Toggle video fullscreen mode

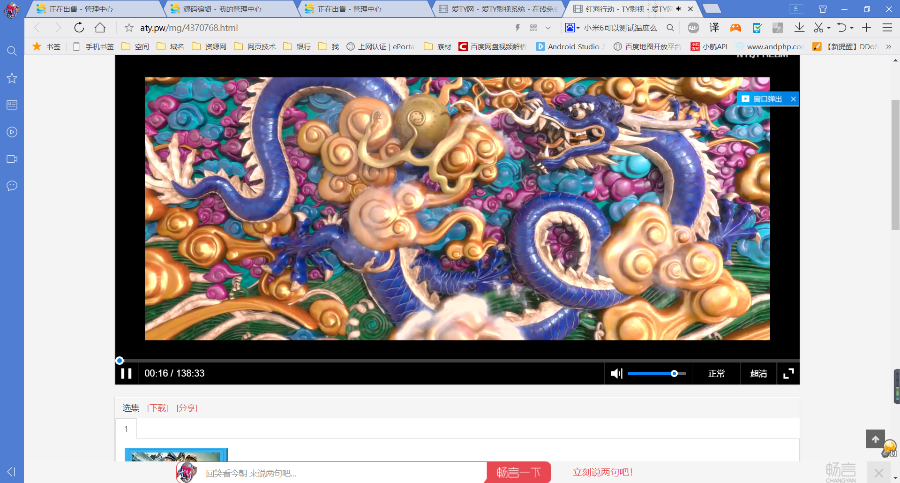pos(789,373)
